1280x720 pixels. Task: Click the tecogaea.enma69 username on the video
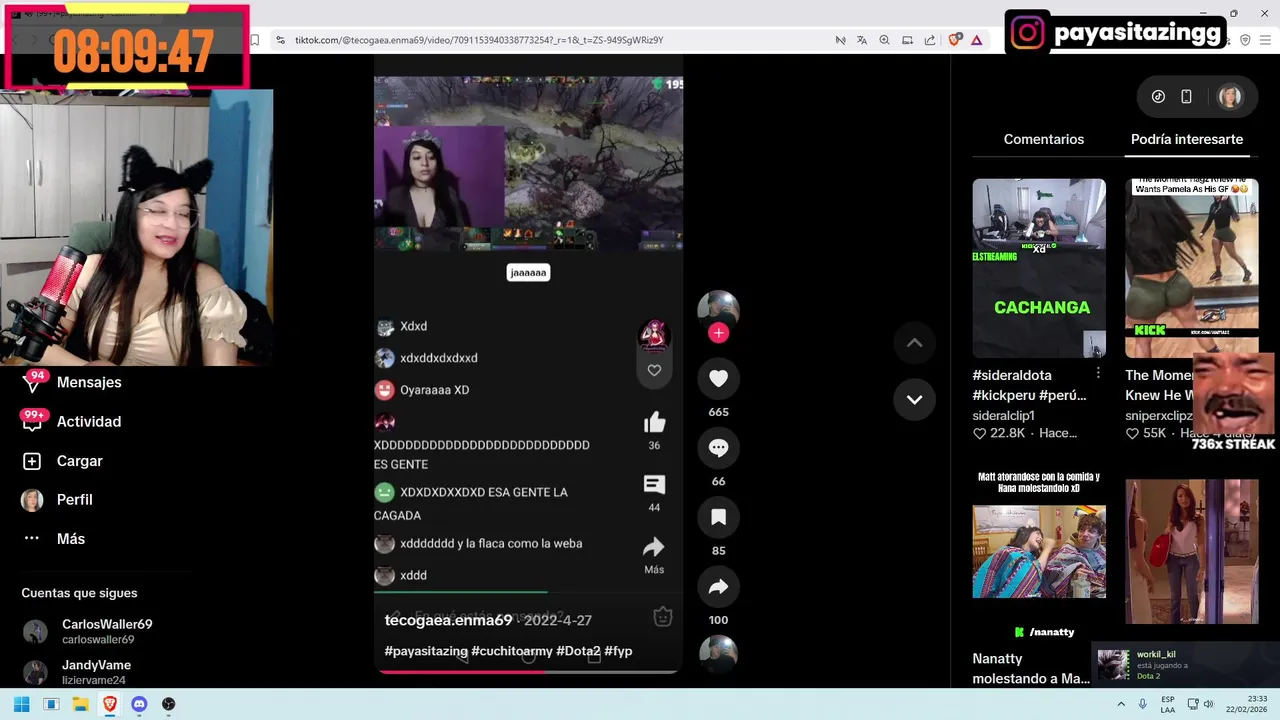tap(448, 620)
